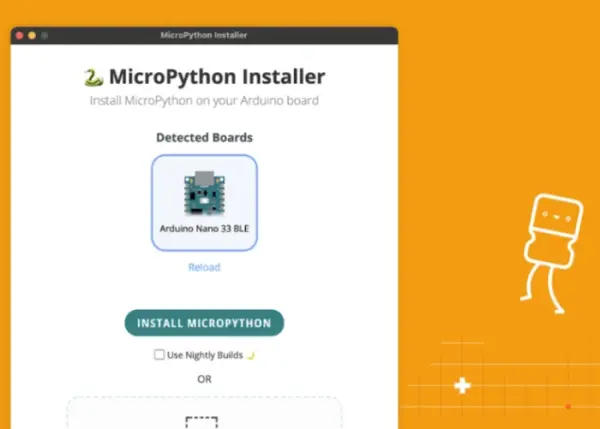Select the Arduino Nano 33 BLE board card
600x429 pixels.
(x=204, y=203)
